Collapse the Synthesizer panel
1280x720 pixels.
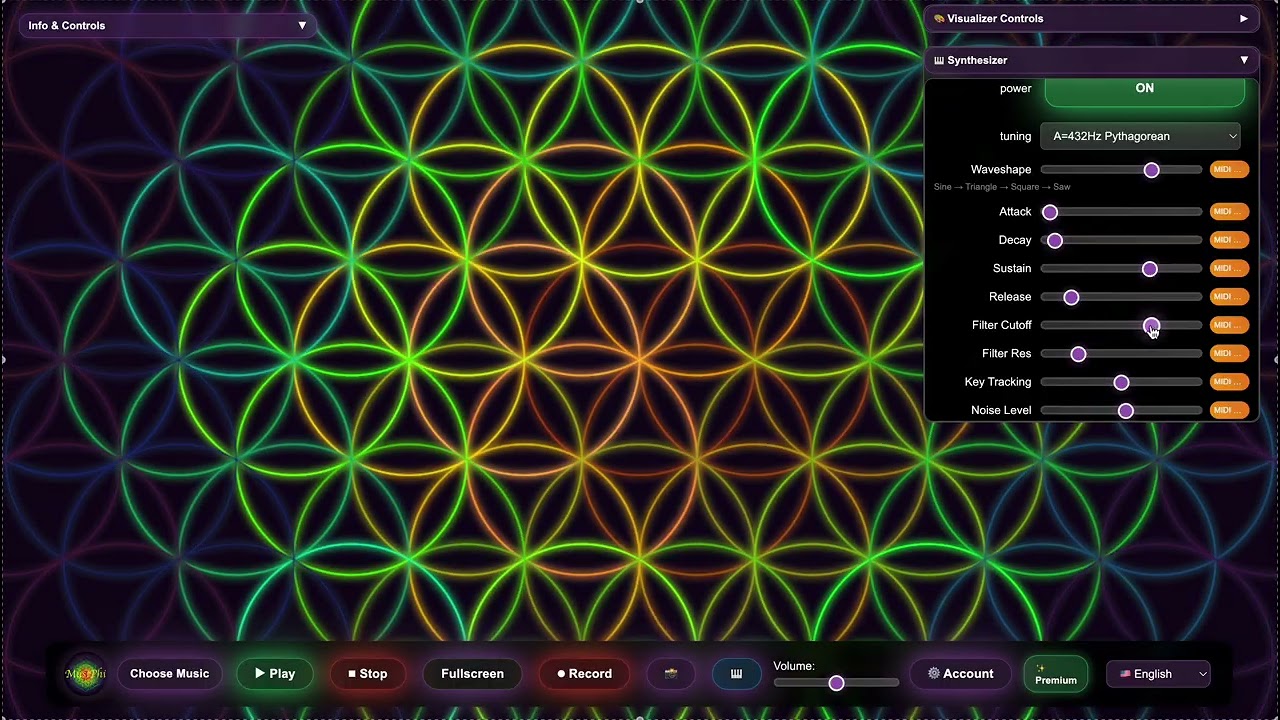pyautogui.click(x=1091, y=60)
